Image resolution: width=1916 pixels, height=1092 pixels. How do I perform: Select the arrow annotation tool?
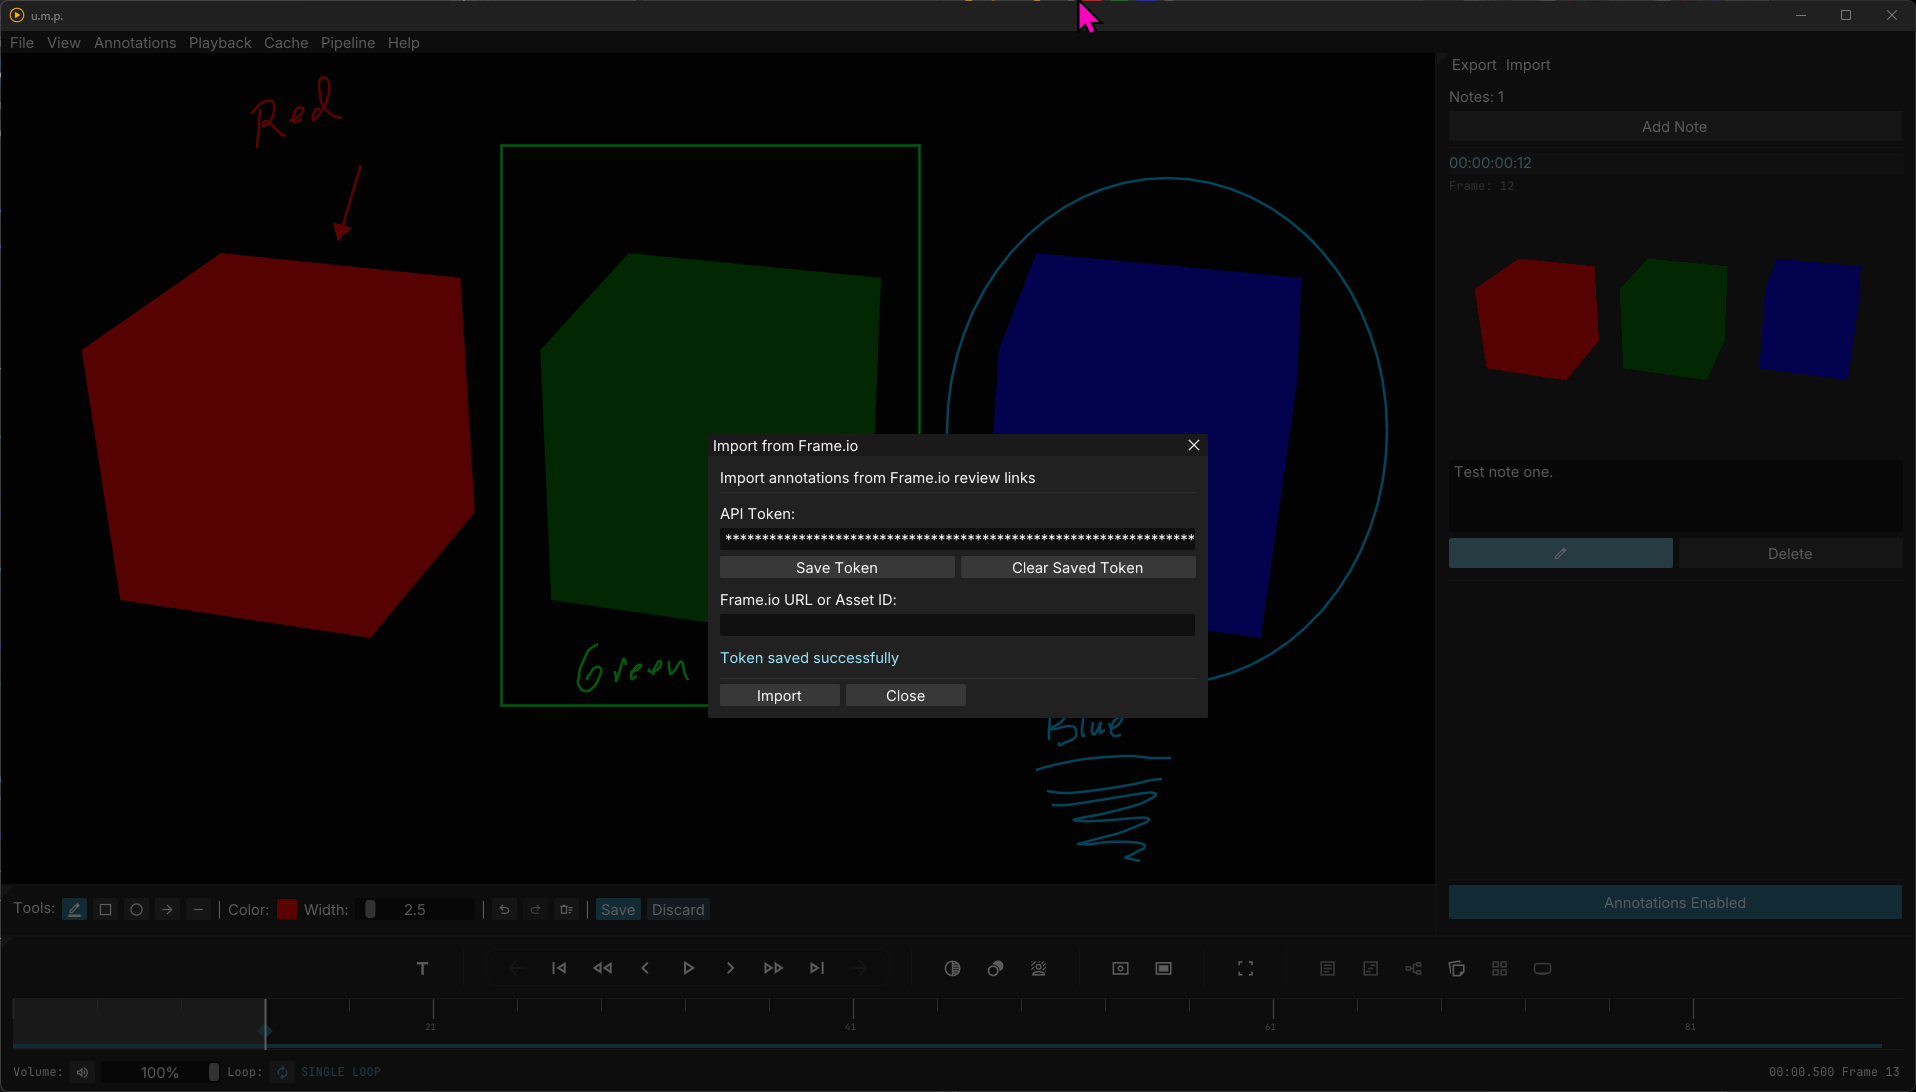tap(167, 910)
